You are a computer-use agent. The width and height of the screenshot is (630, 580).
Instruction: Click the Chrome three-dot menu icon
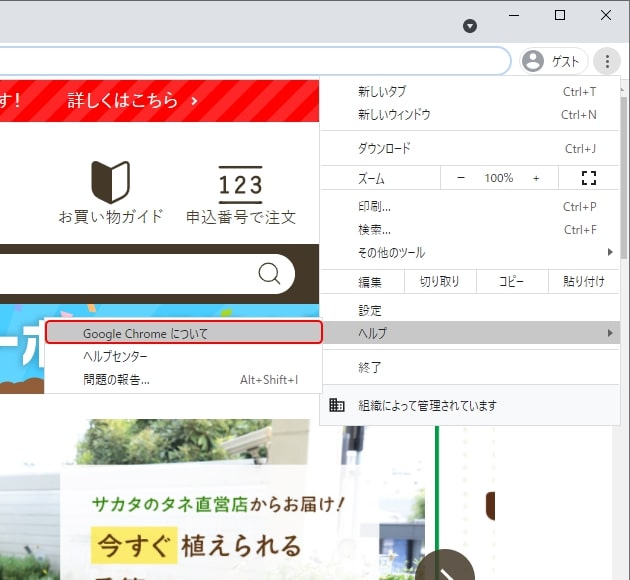[606, 61]
